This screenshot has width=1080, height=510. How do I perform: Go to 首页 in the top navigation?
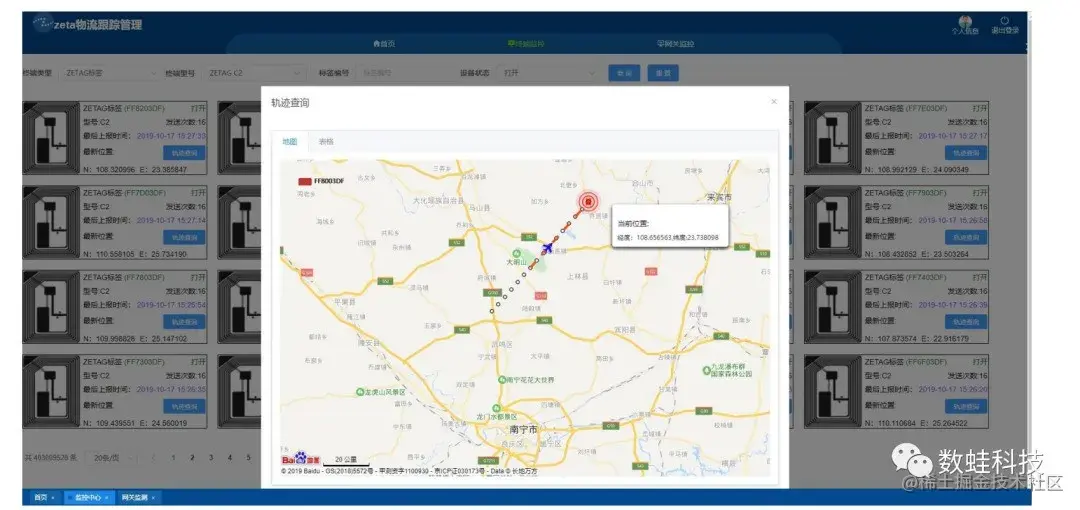click(384, 44)
